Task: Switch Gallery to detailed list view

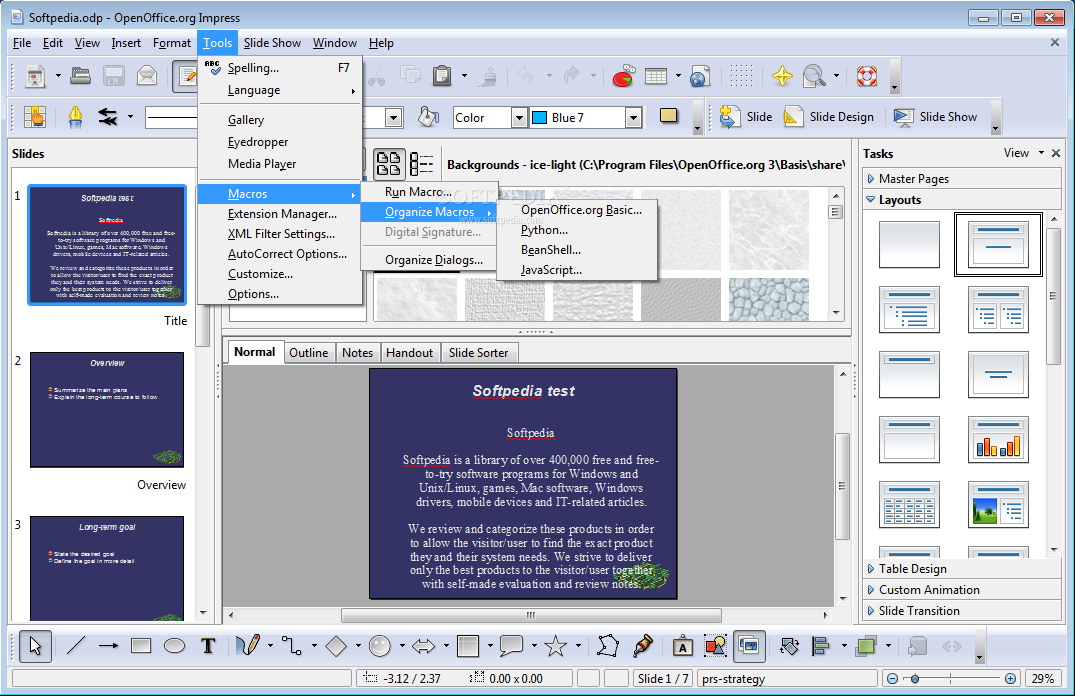Action: 421,164
